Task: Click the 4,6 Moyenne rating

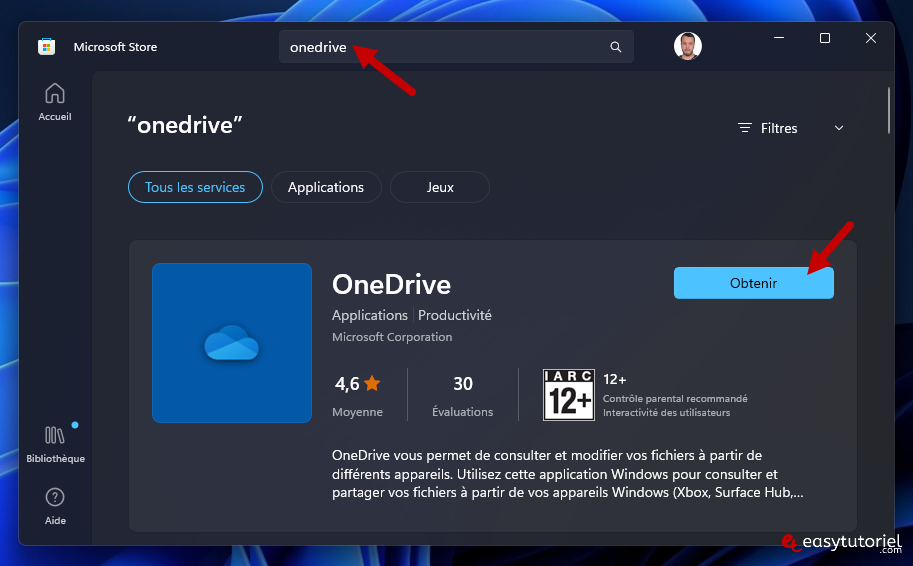Action: click(358, 395)
